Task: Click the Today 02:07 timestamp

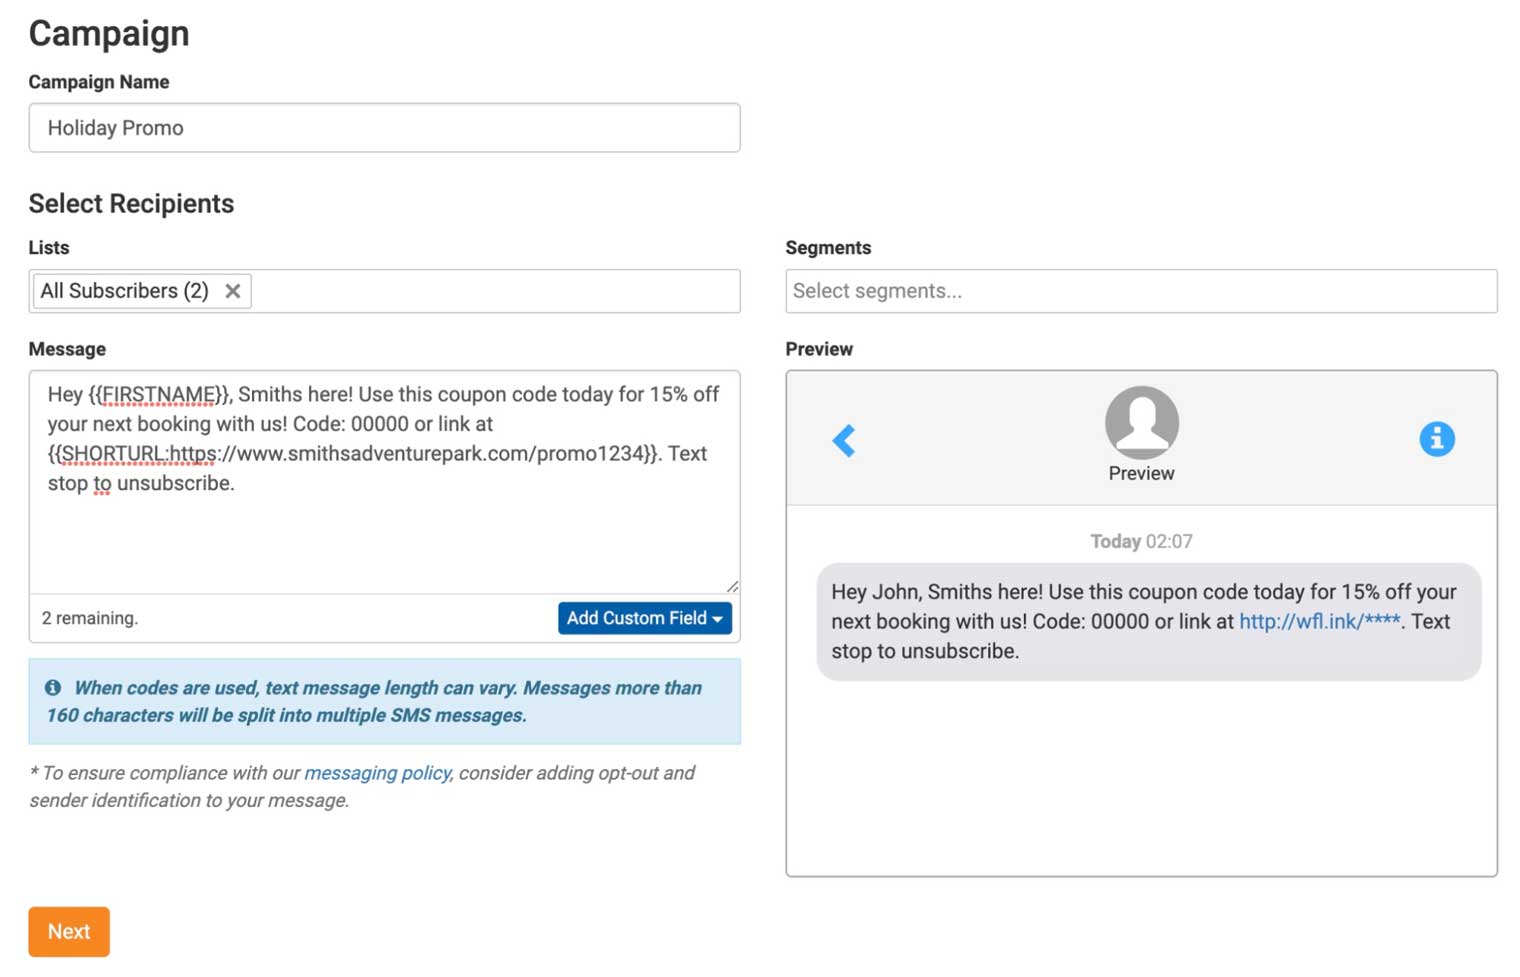Action: (x=1141, y=541)
